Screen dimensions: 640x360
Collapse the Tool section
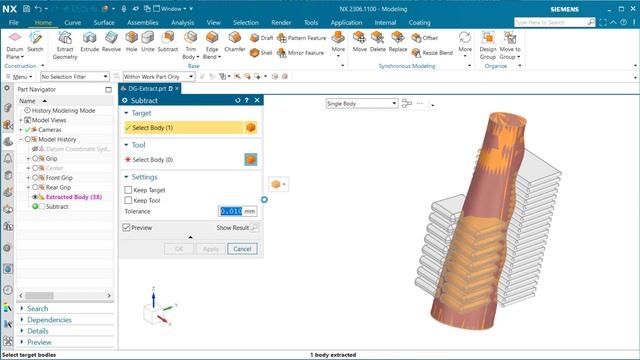click(x=126, y=145)
